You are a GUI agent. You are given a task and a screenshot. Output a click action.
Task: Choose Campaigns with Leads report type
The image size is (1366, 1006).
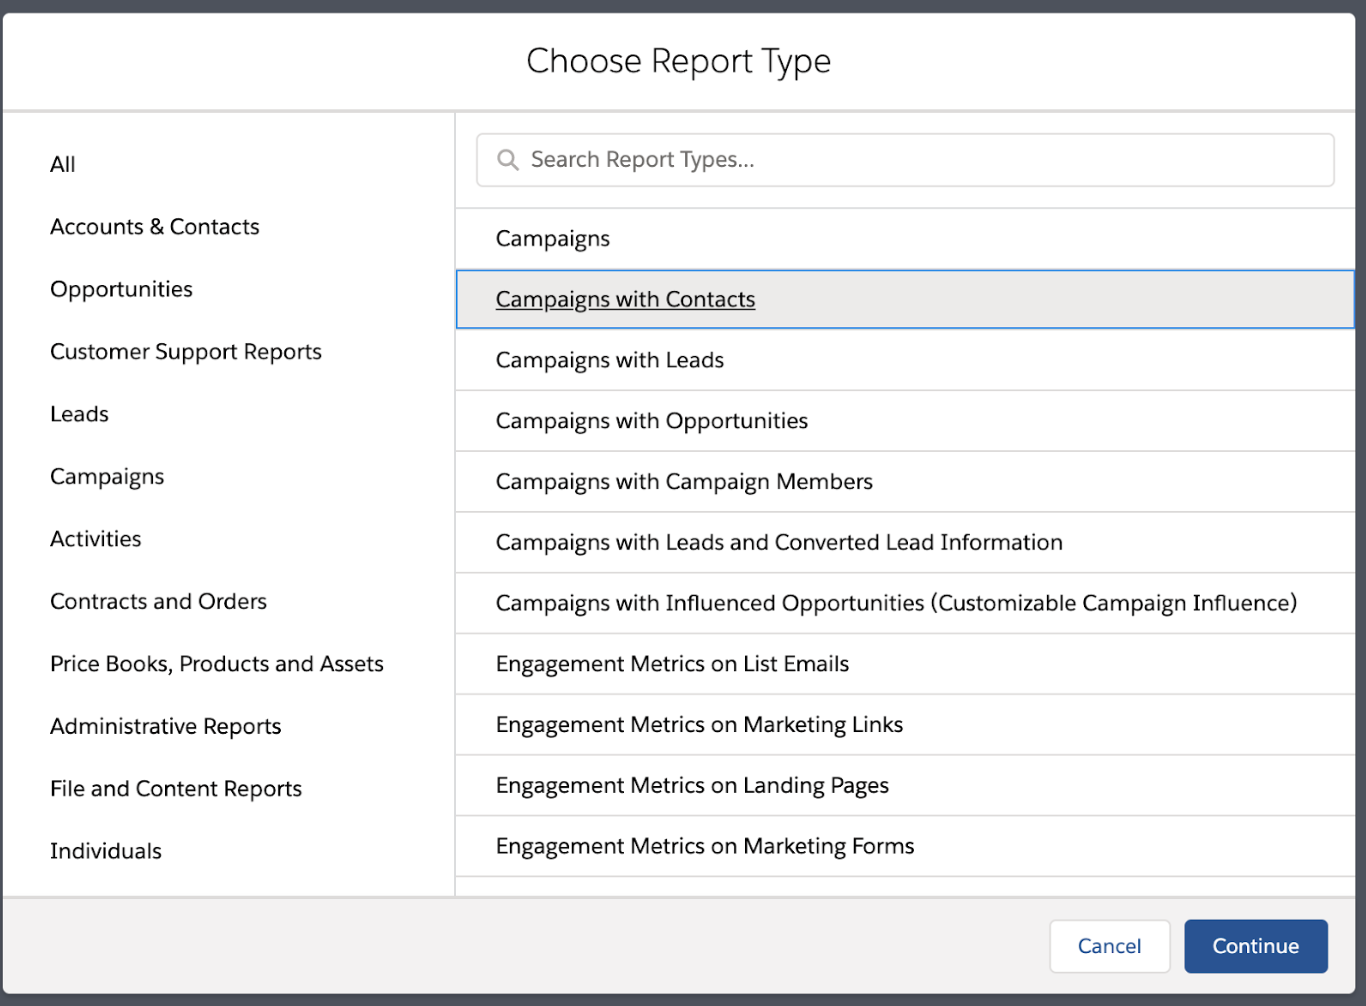[905, 360]
